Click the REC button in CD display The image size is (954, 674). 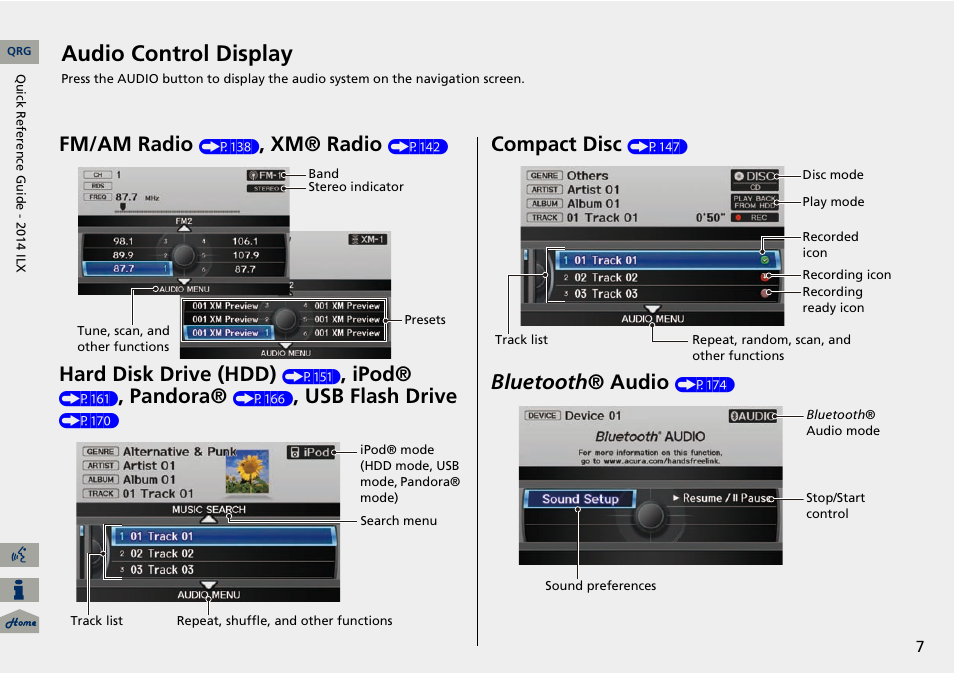(755, 218)
